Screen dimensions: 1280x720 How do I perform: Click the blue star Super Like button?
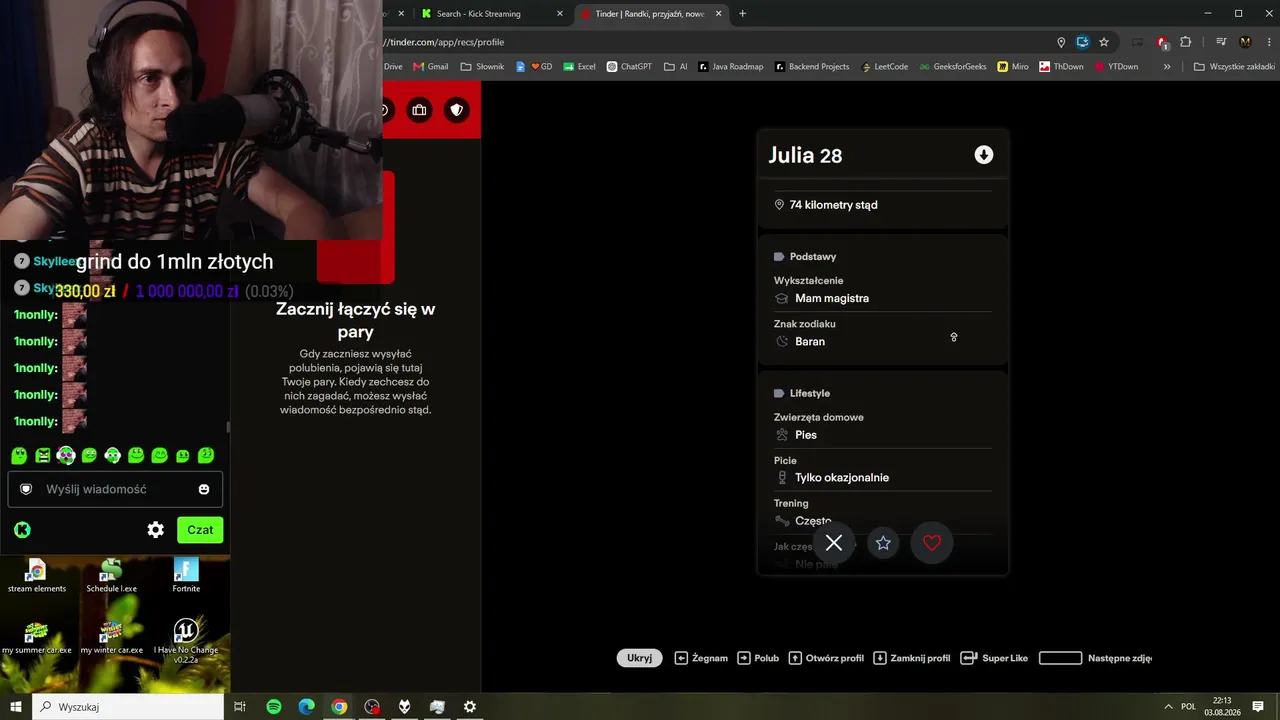coord(883,543)
